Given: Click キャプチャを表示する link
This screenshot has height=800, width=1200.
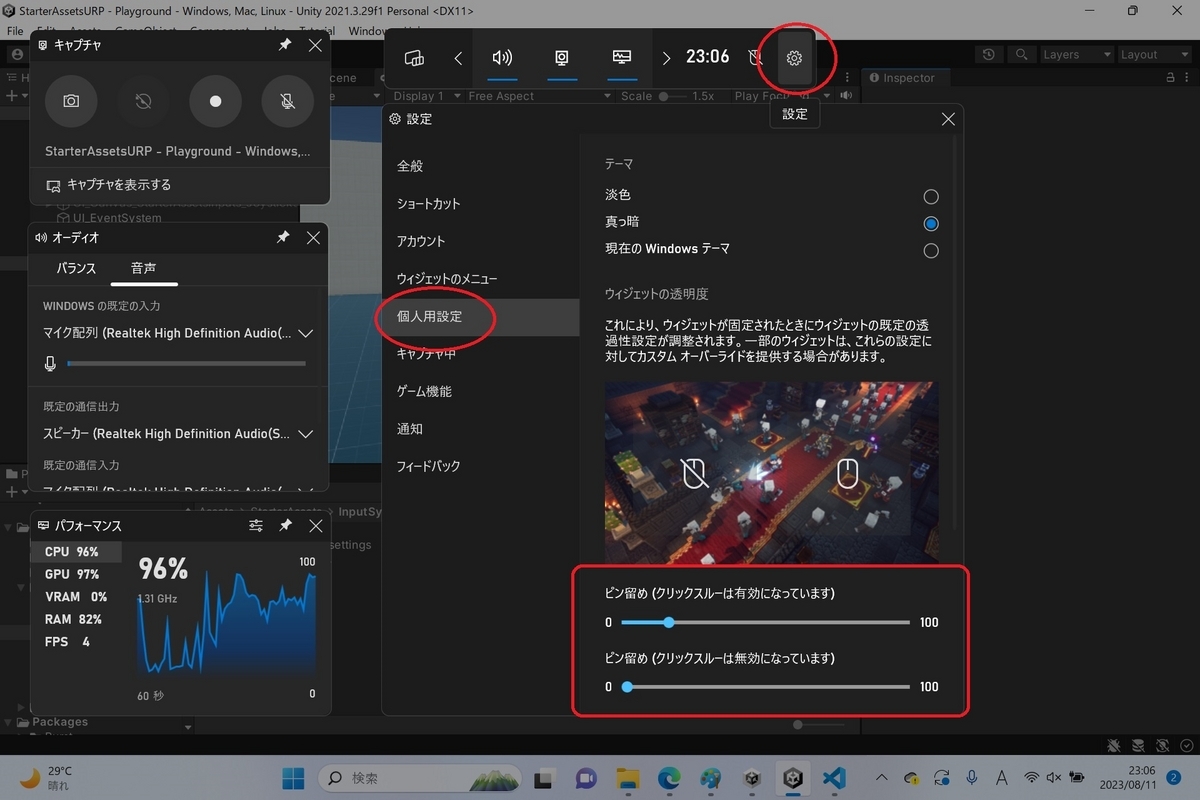Looking at the screenshot, I should coord(109,185).
